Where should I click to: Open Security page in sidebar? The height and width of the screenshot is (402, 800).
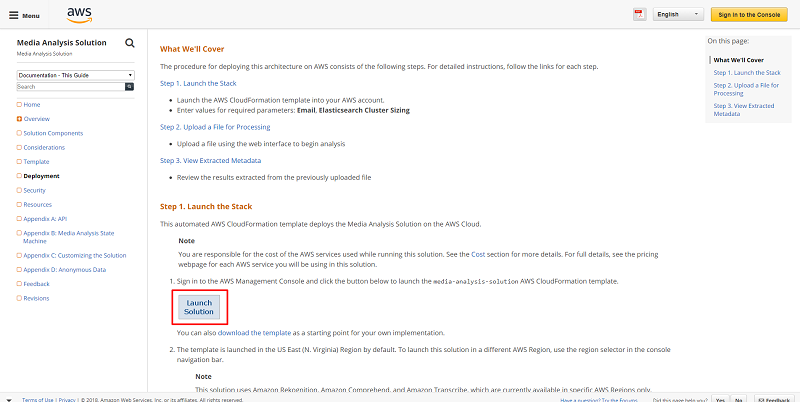(34, 190)
